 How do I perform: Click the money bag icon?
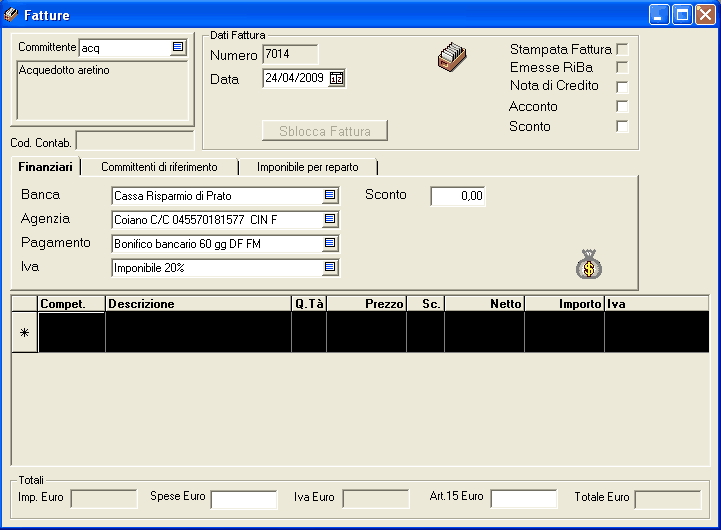(589, 264)
